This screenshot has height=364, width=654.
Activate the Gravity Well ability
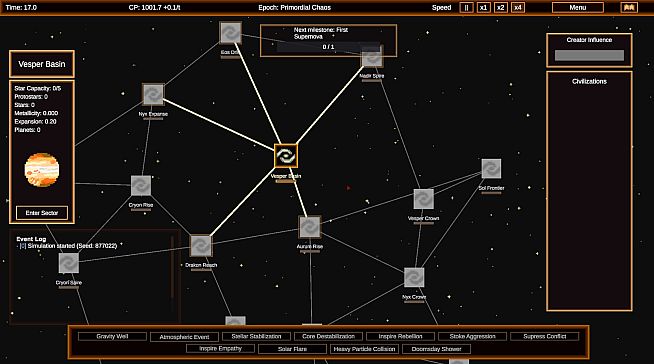tap(112, 336)
